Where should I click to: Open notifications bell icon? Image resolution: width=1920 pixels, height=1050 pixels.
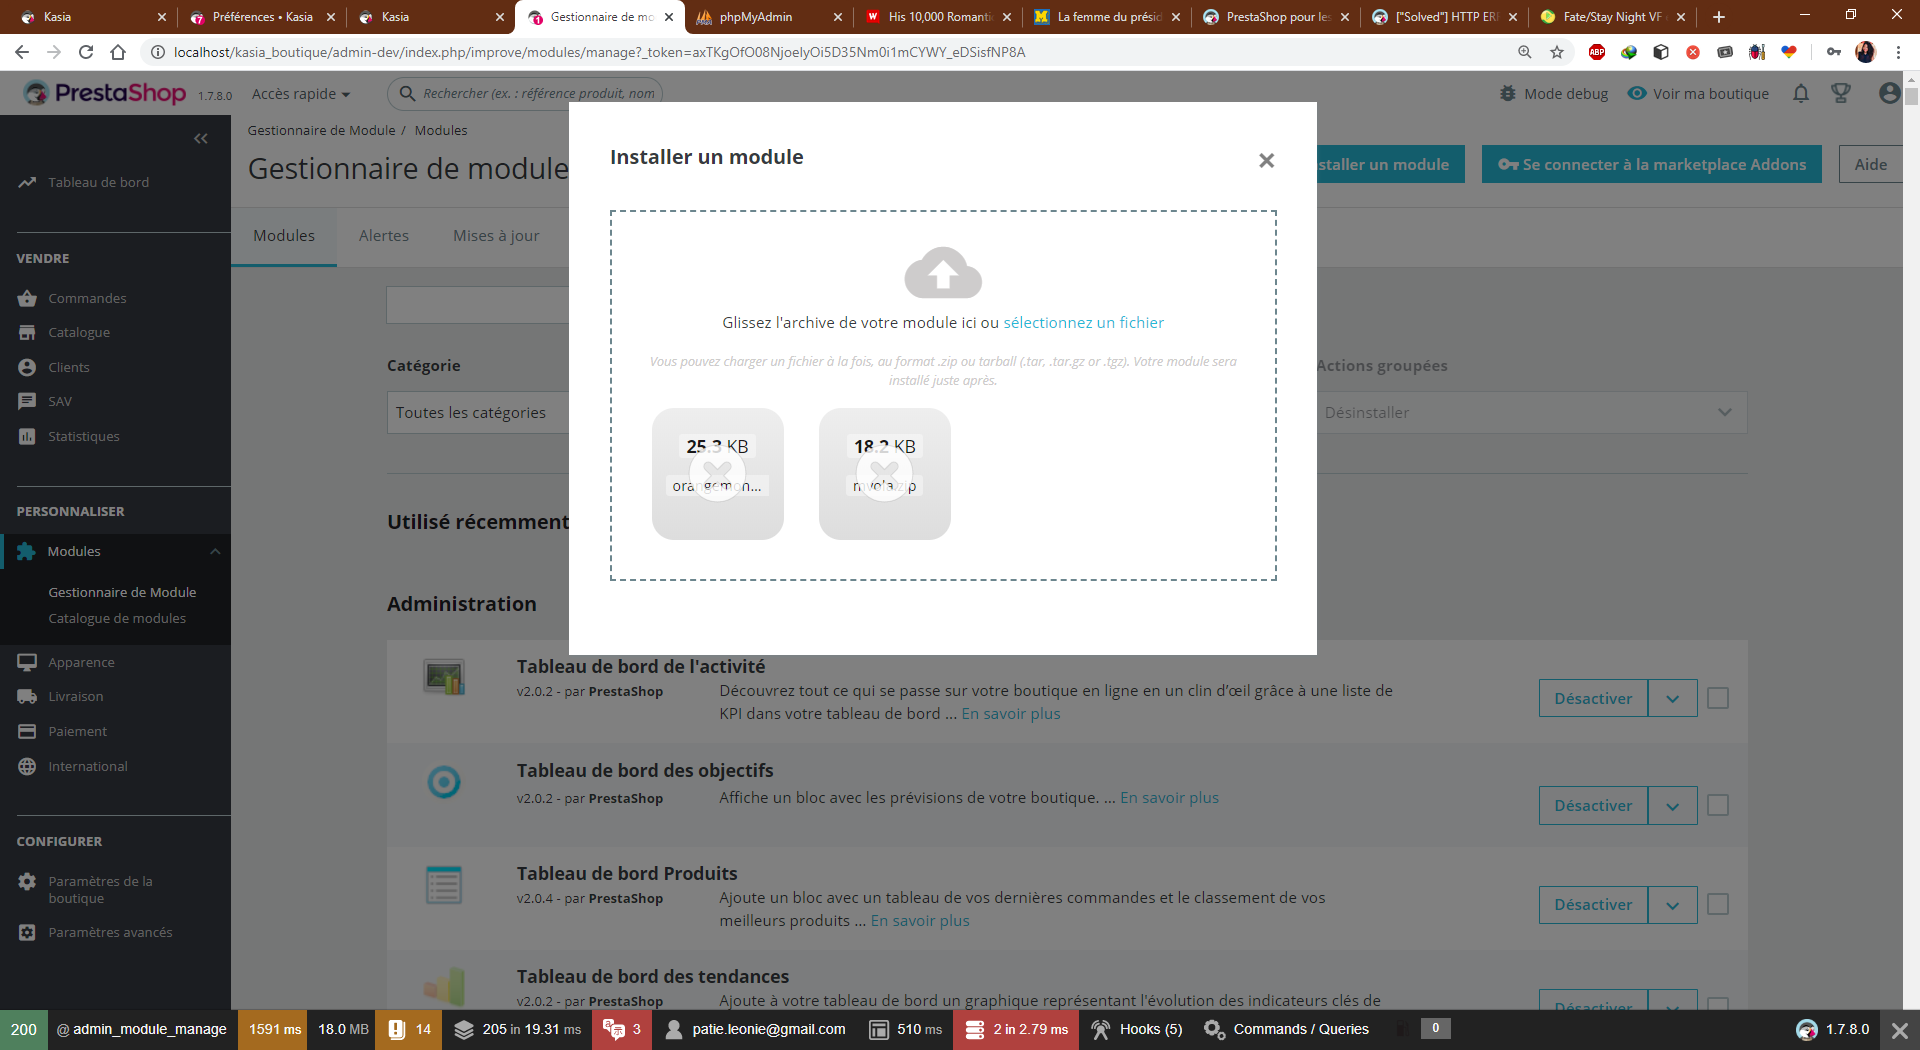(x=1801, y=93)
